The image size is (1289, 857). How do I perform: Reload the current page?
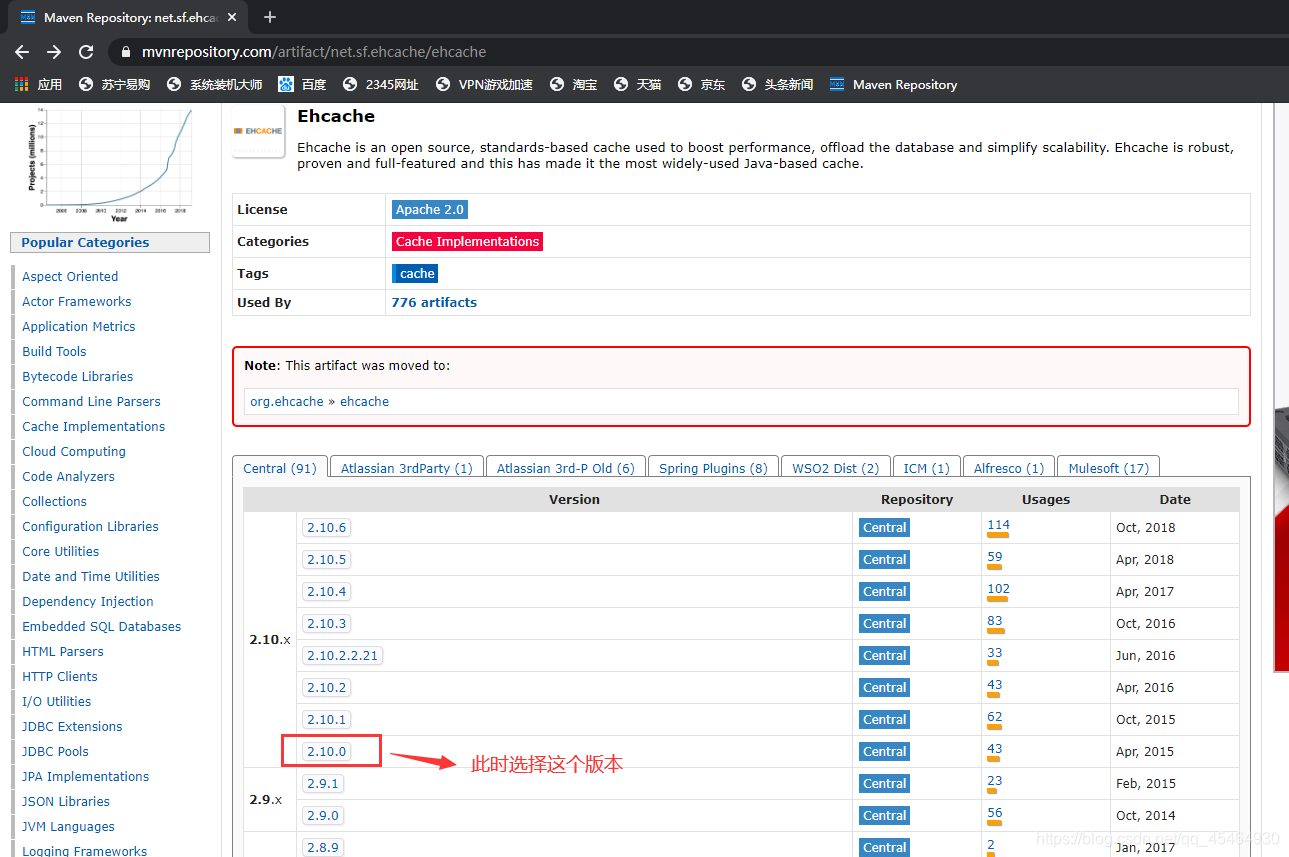point(86,52)
